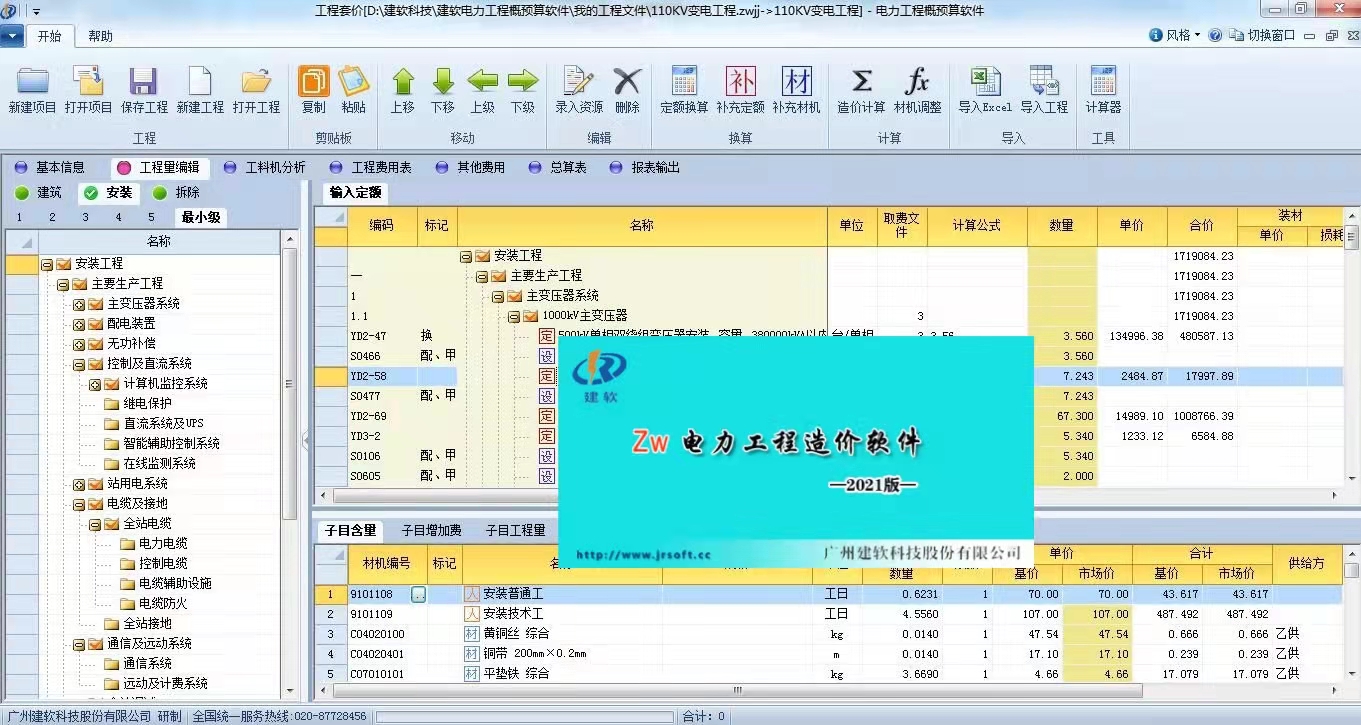Expand the 计算机监控系统 tree node

[94, 384]
